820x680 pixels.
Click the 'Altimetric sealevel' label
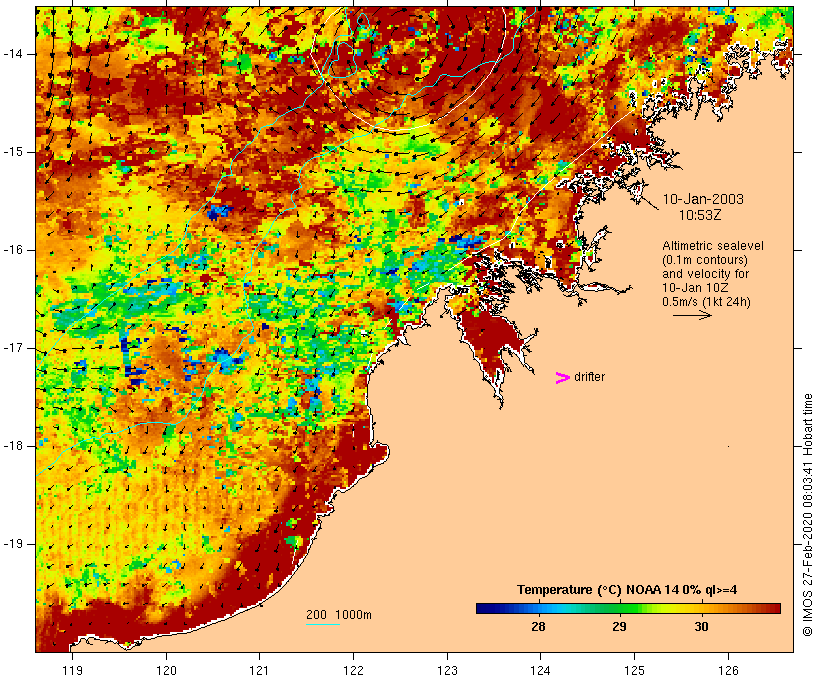(x=713, y=246)
